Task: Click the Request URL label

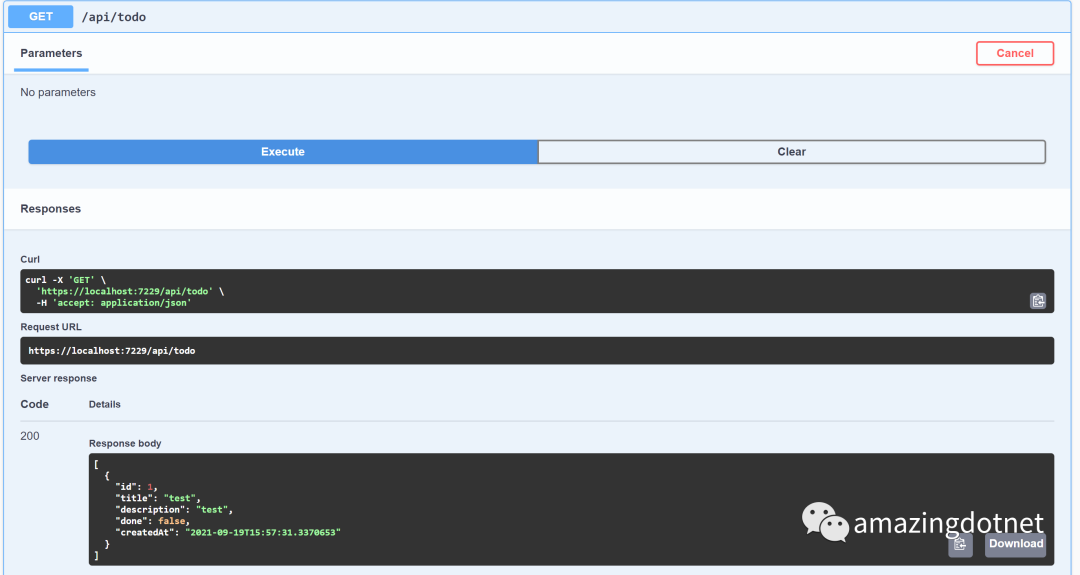Action: pyautogui.click(x=50, y=327)
